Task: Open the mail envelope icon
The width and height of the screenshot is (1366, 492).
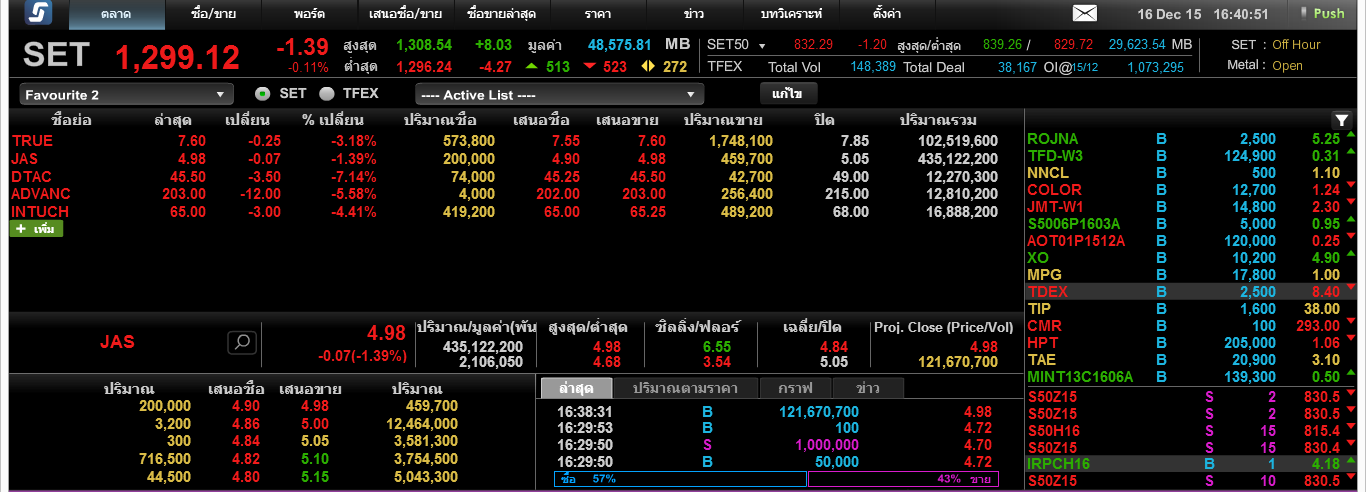Action: (1084, 13)
